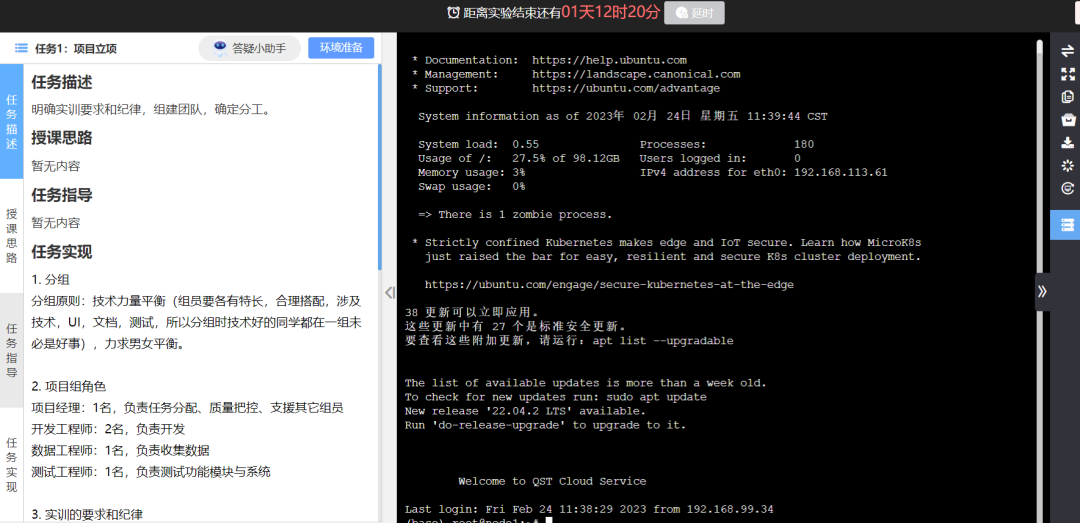Screen dimensions: 1080x523
Task: Click the '1. 分组' list item
Action: 50,280
